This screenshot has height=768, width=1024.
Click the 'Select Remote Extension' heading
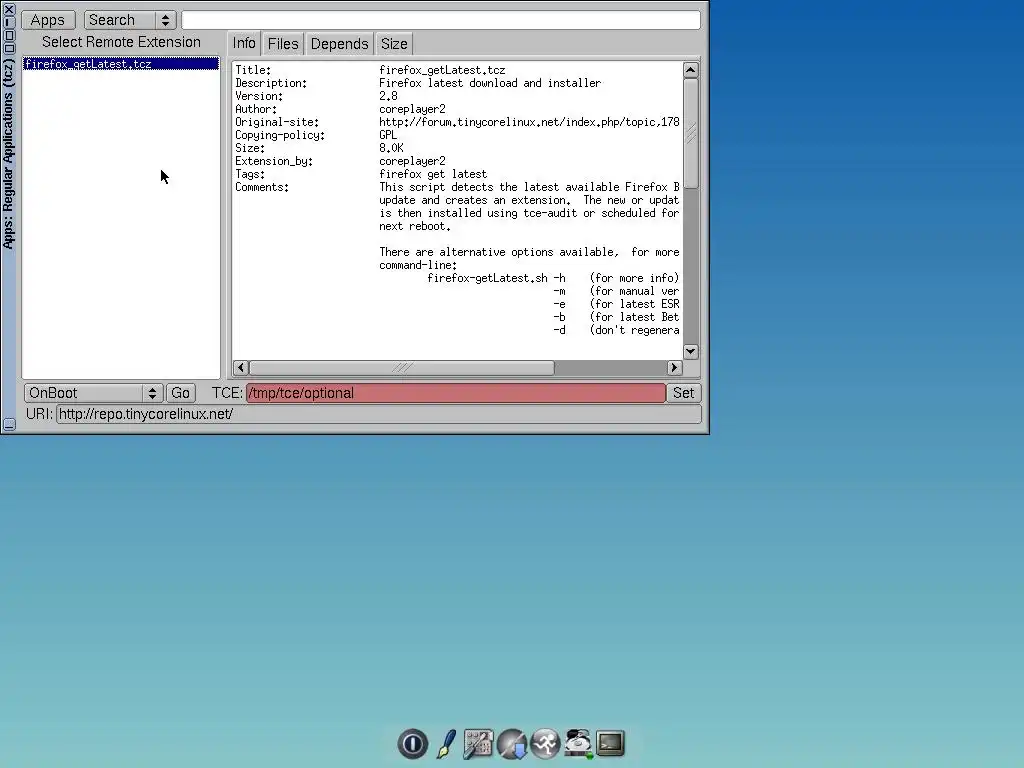(x=121, y=42)
